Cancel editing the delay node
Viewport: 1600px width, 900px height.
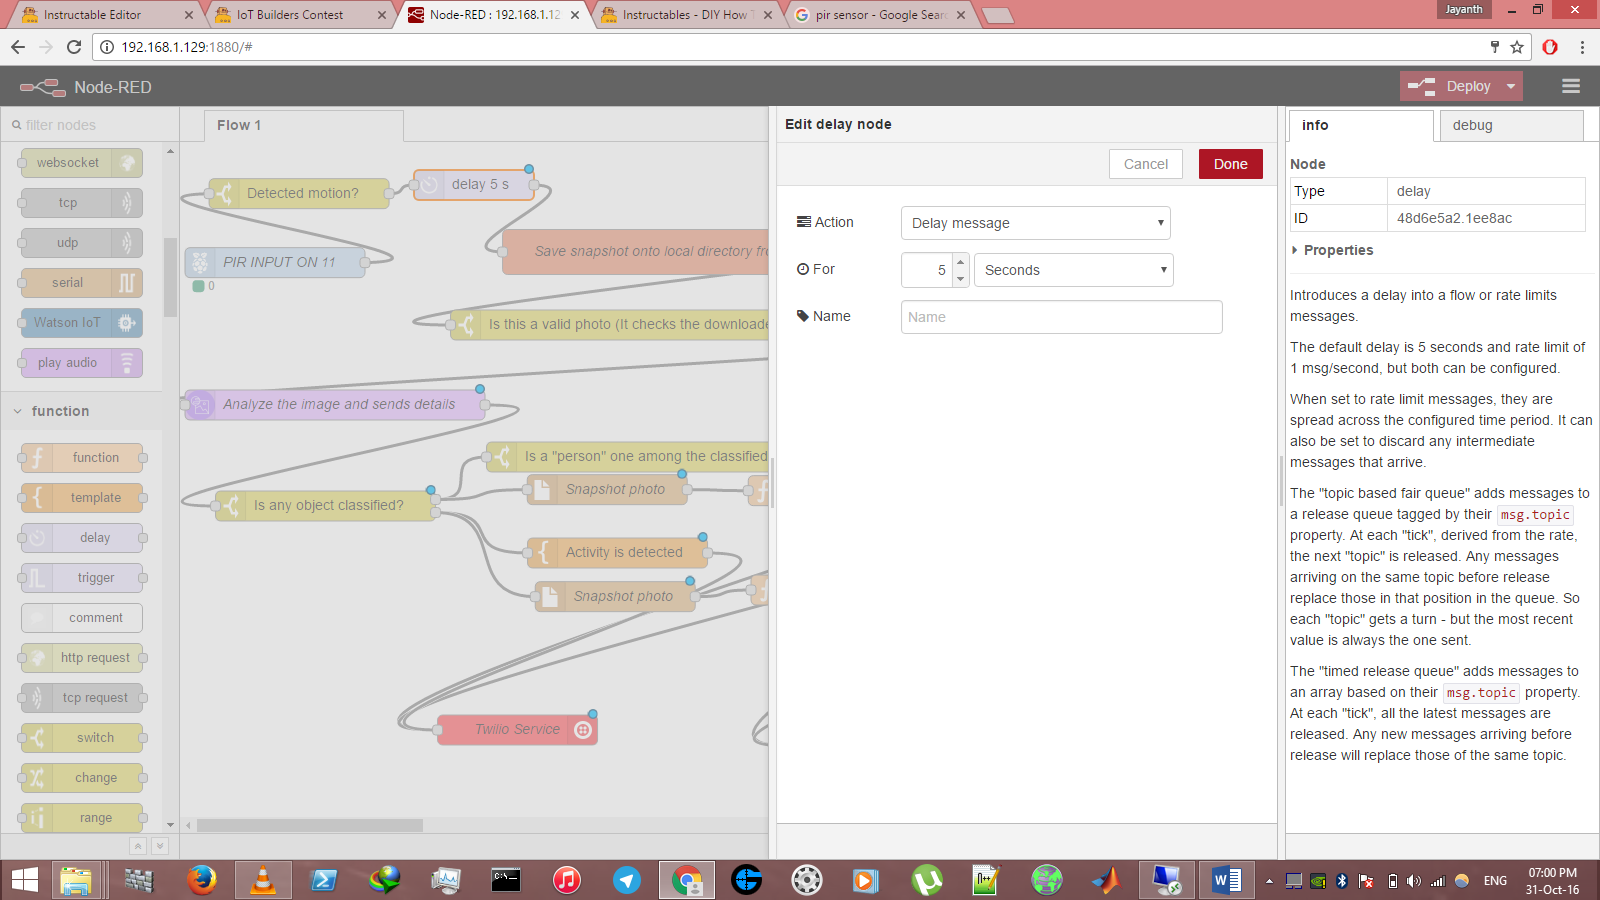coord(1145,163)
